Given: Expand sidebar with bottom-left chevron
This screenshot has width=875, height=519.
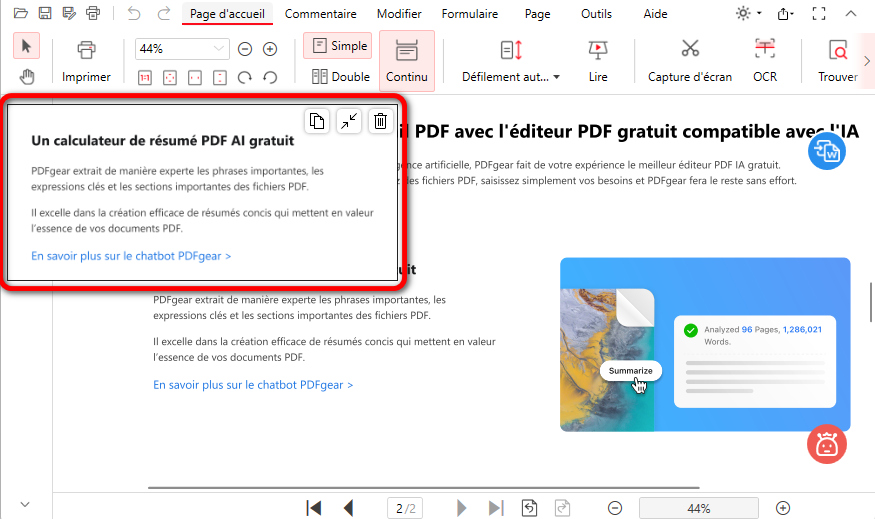Looking at the screenshot, I should click(25, 504).
